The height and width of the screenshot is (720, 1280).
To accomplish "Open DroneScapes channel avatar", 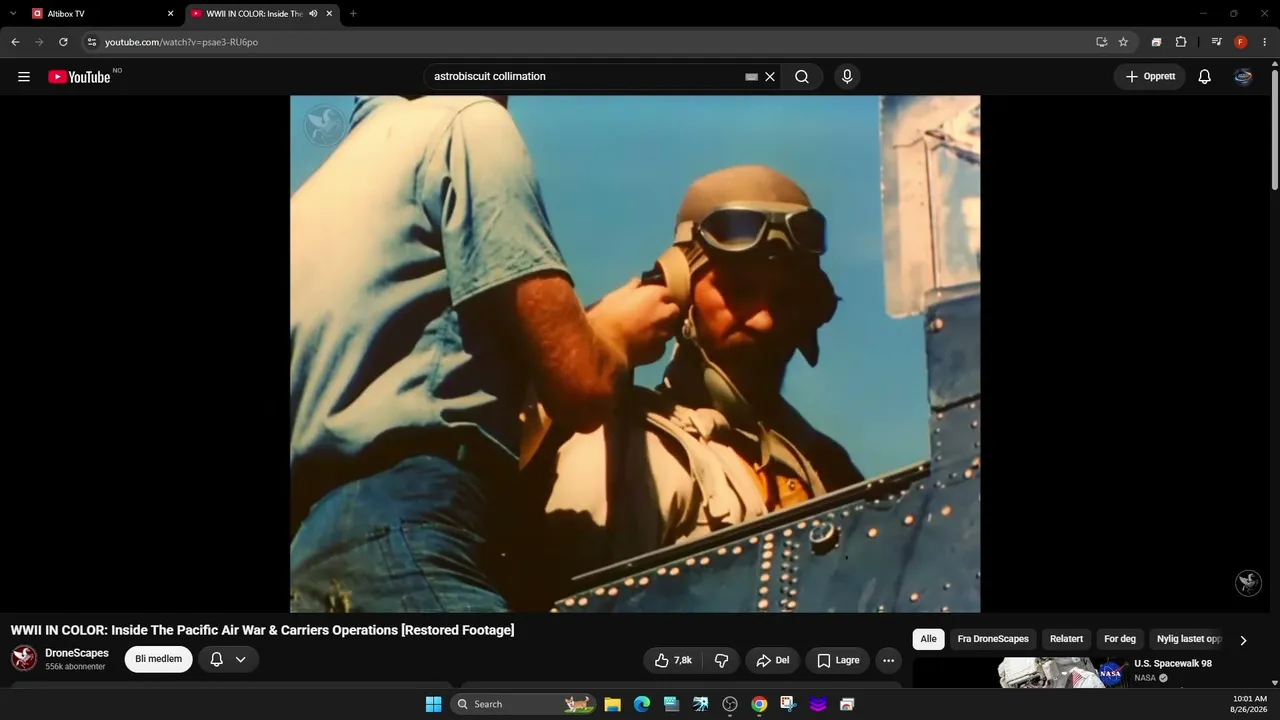I will coord(24,658).
